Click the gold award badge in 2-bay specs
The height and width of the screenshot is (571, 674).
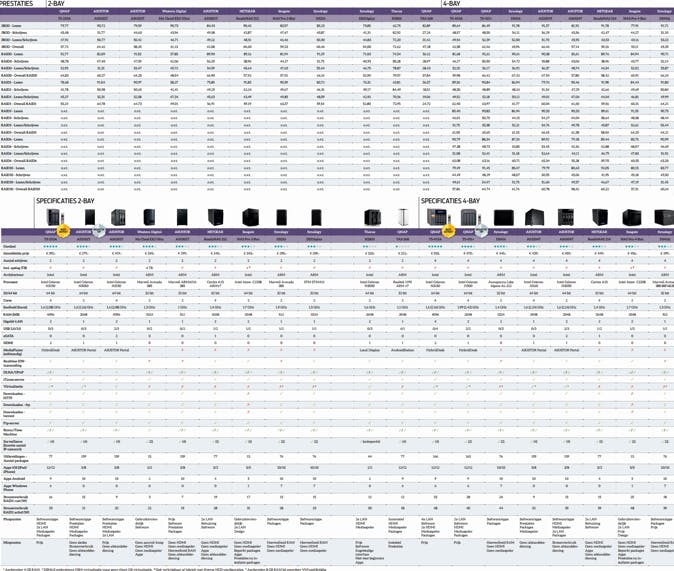64,231
